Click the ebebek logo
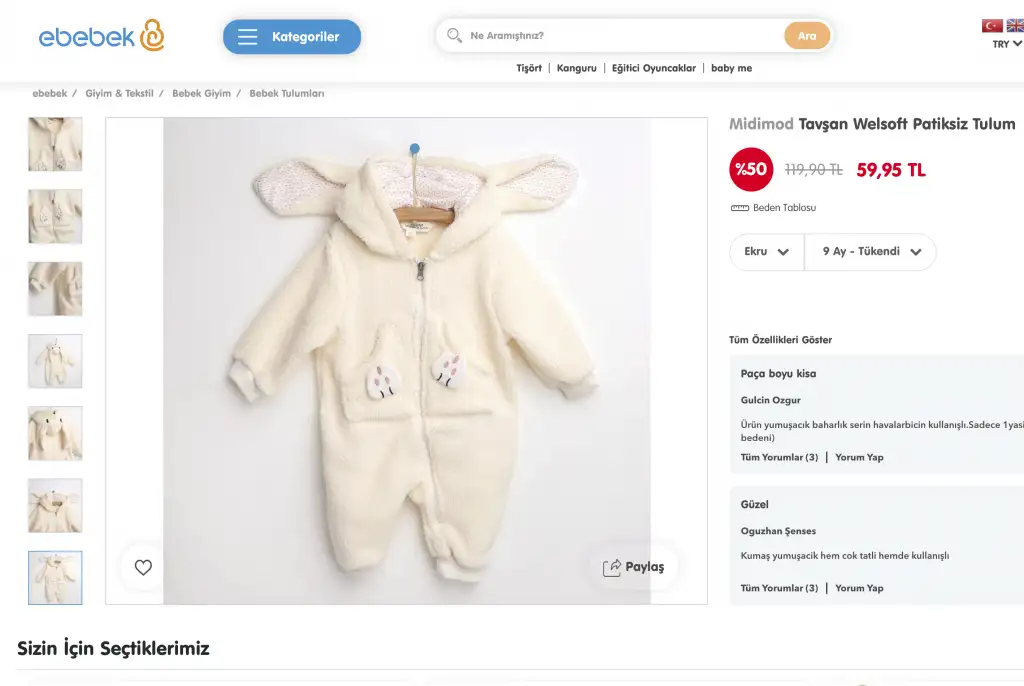This screenshot has width=1024, height=686. click(101, 36)
